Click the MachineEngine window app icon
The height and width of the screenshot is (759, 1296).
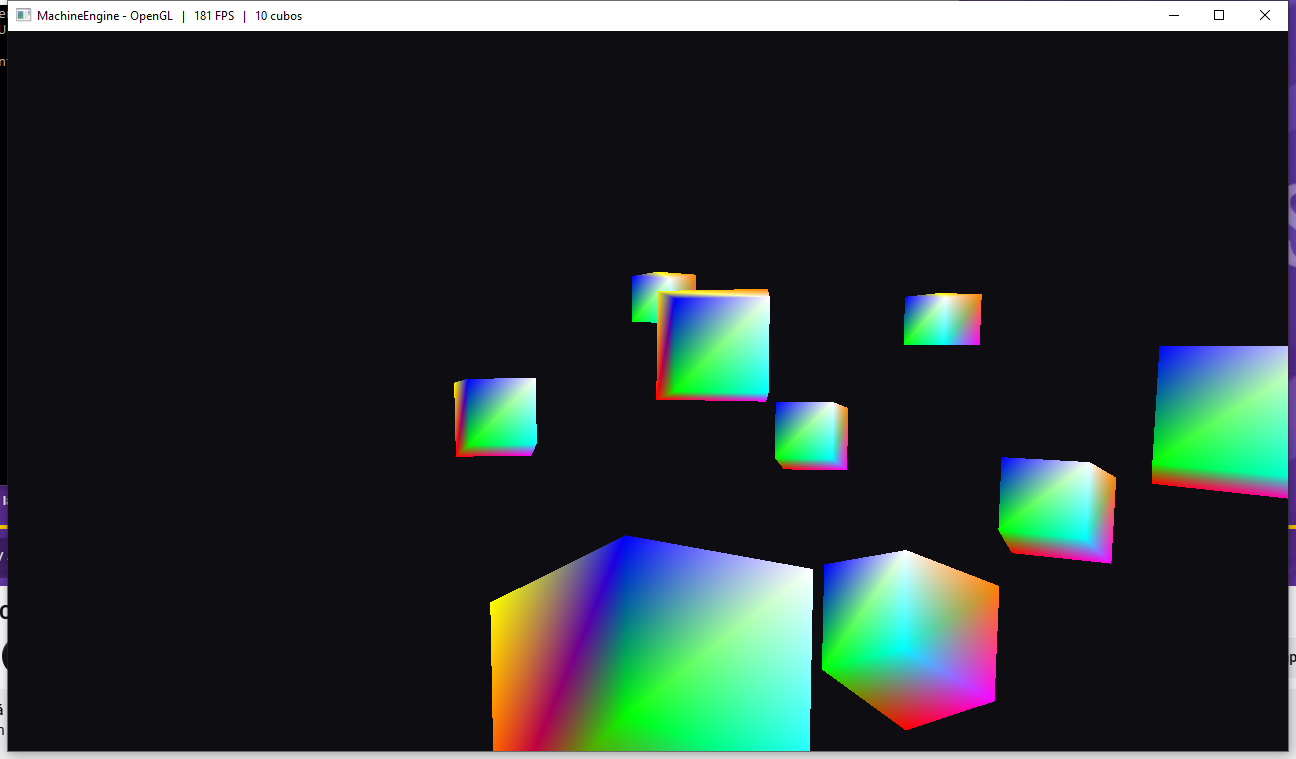[x=24, y=15]
